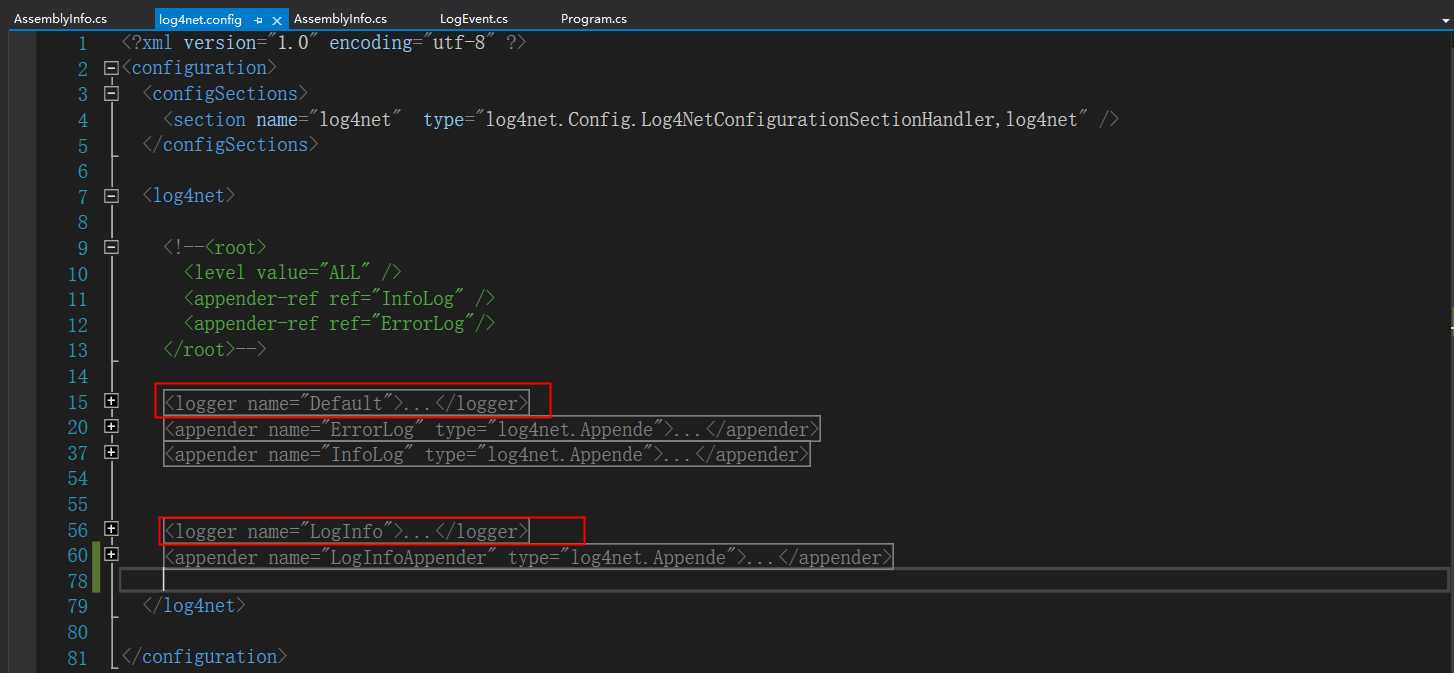
Task: Collapse the log4net element at line 7
Action: tap(111, 196)
